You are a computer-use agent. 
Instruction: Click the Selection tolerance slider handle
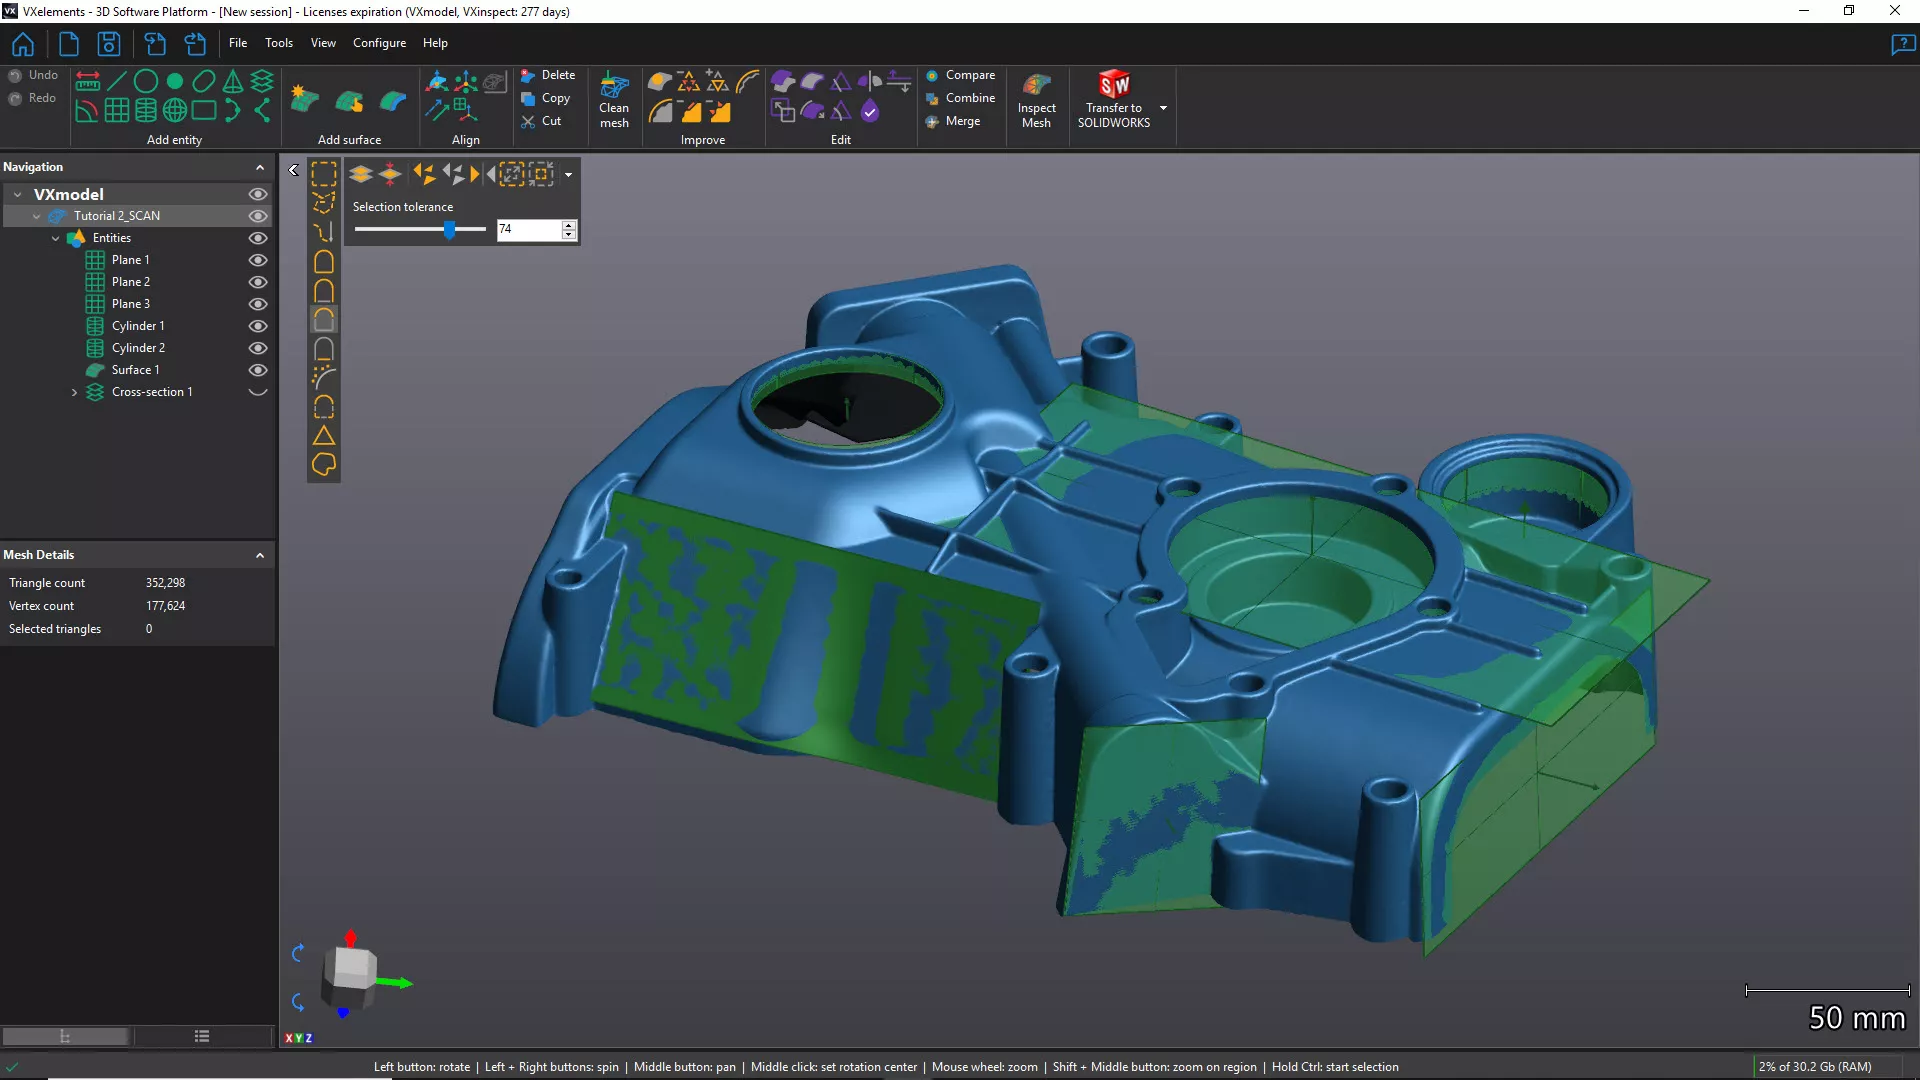click(x=450, y=230)
